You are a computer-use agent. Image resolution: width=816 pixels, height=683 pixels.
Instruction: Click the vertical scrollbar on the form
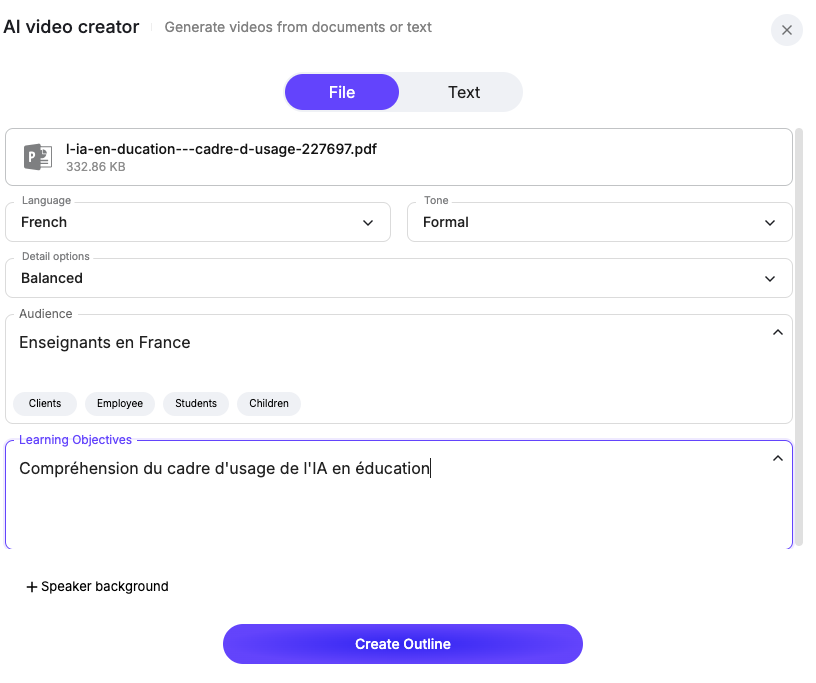799,340
